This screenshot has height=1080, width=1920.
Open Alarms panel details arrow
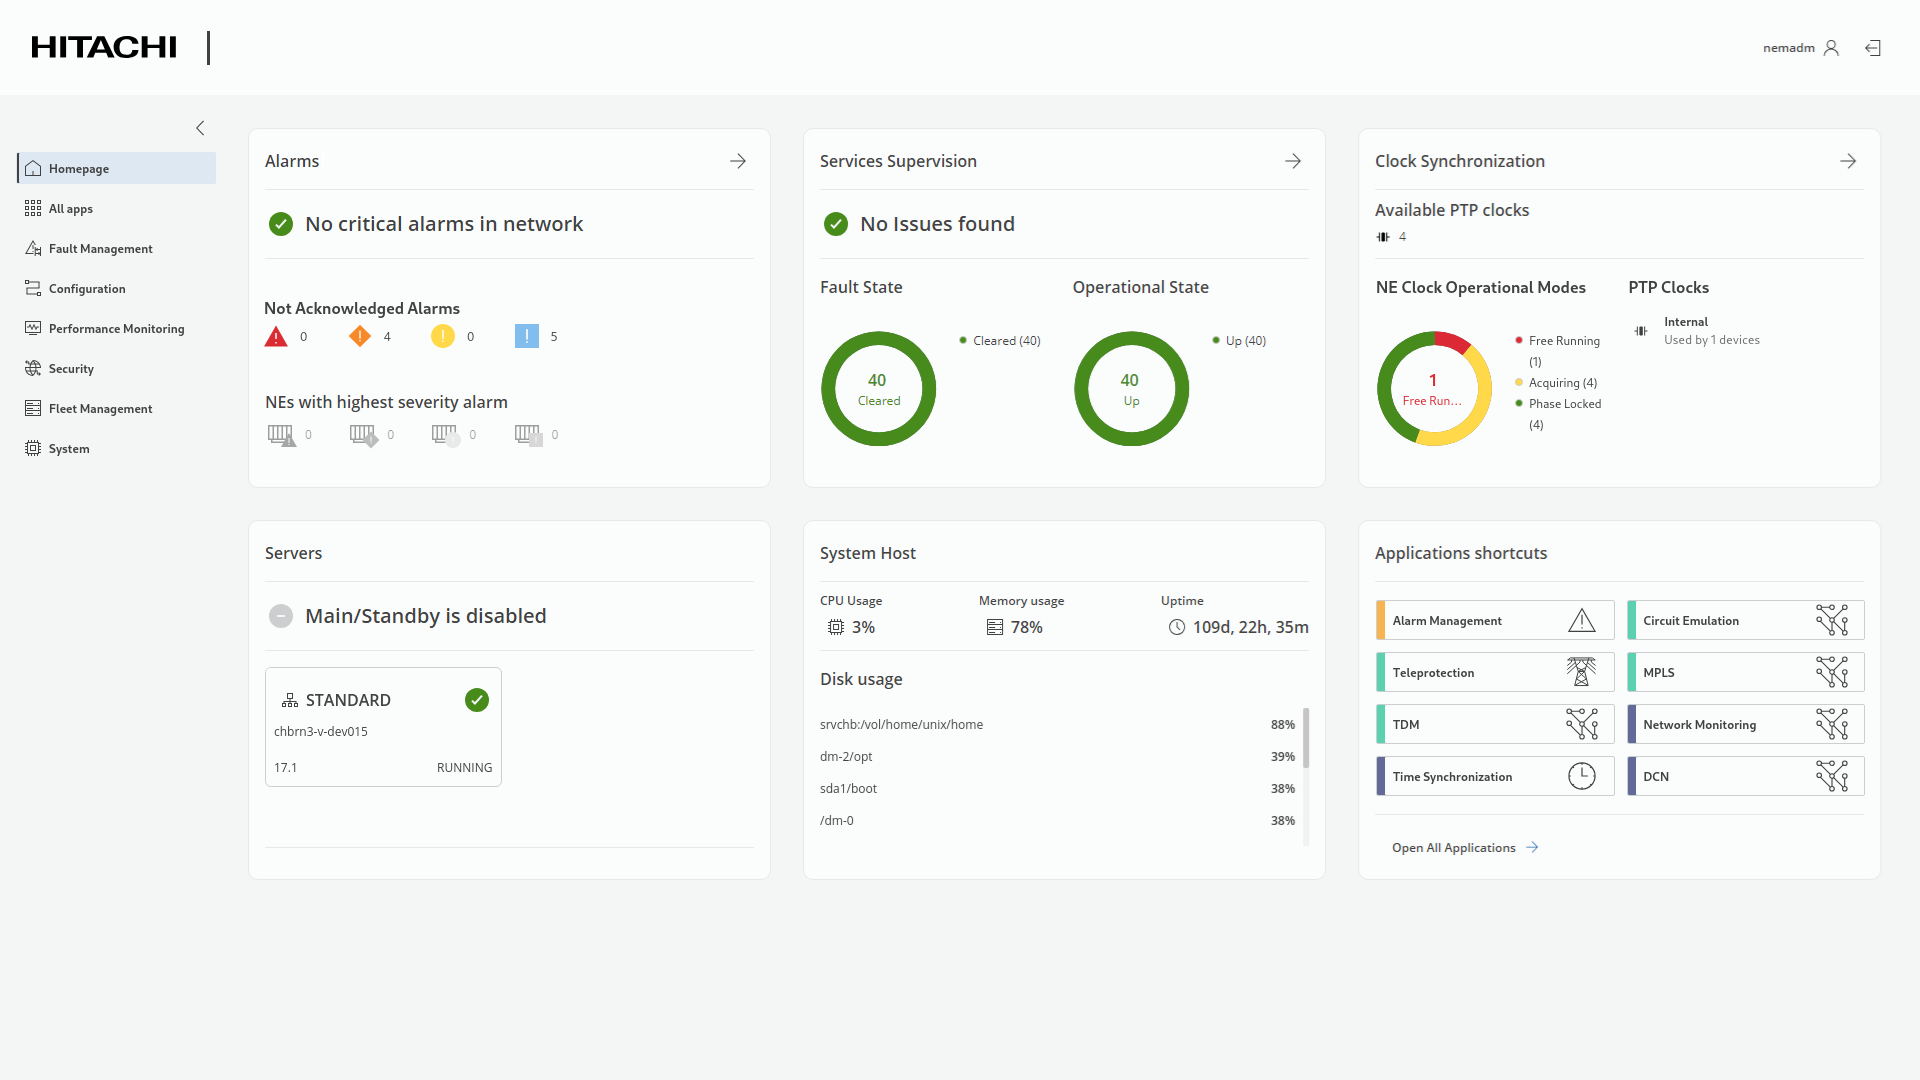[x=738, y=161]
